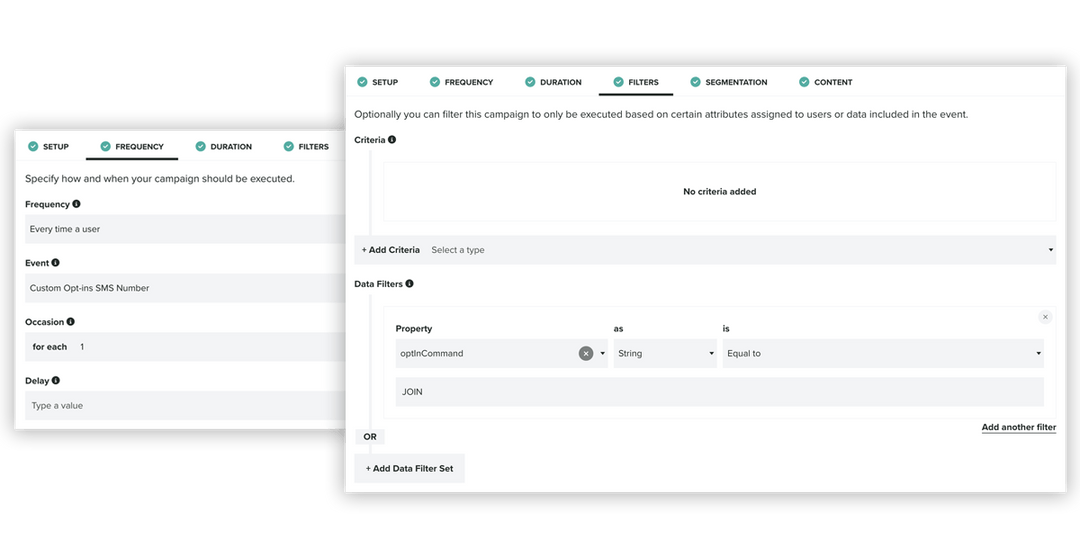Clear the optInCommand property value
Image resolution: width=1080 pixels, height=540 pixels.
[x=586, y=353]
